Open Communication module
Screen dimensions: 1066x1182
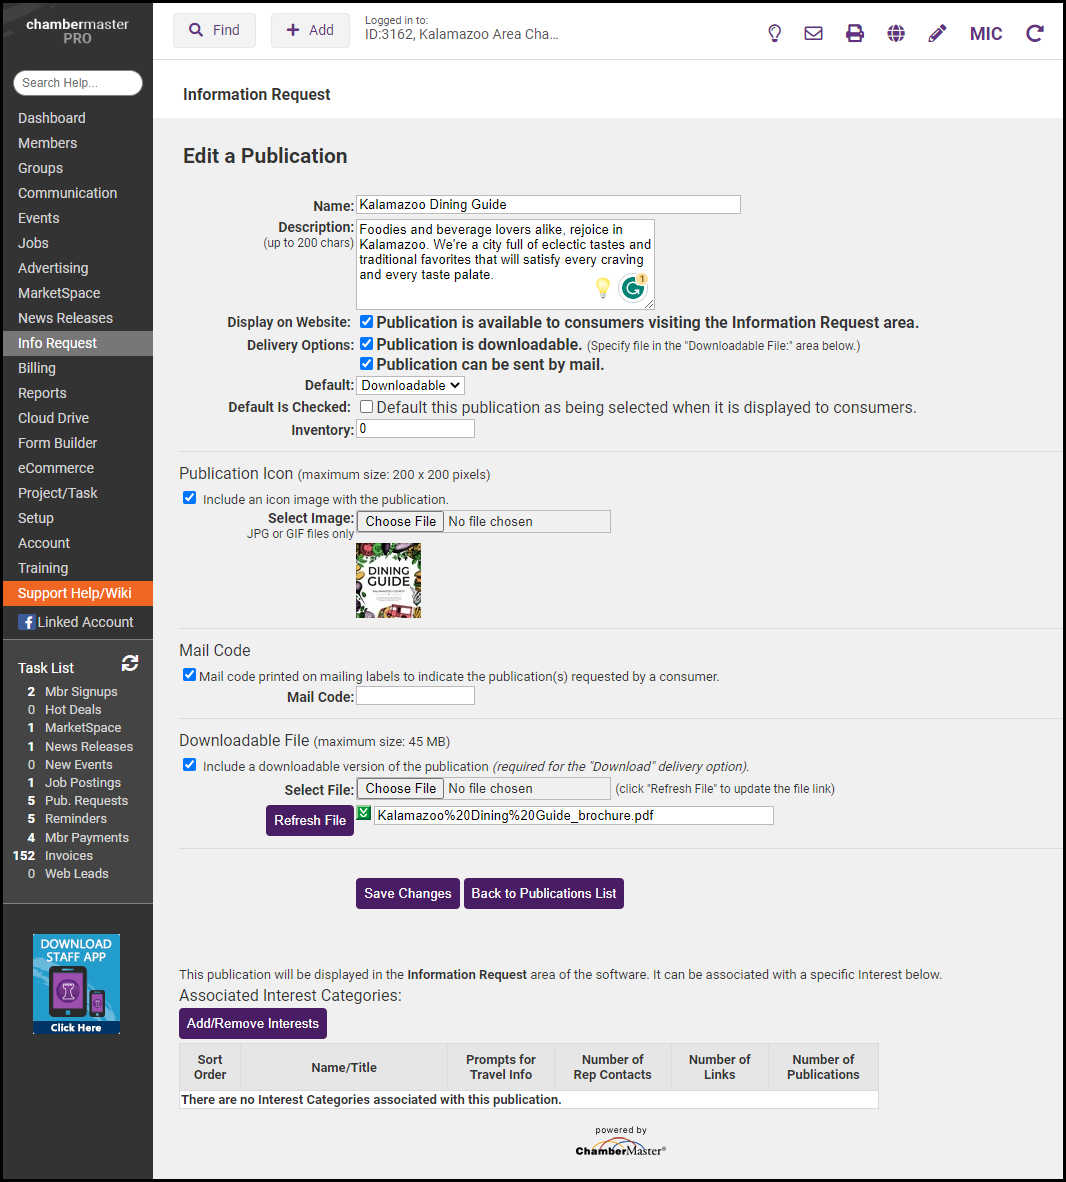pyautogui.click(x=67, y=193)
